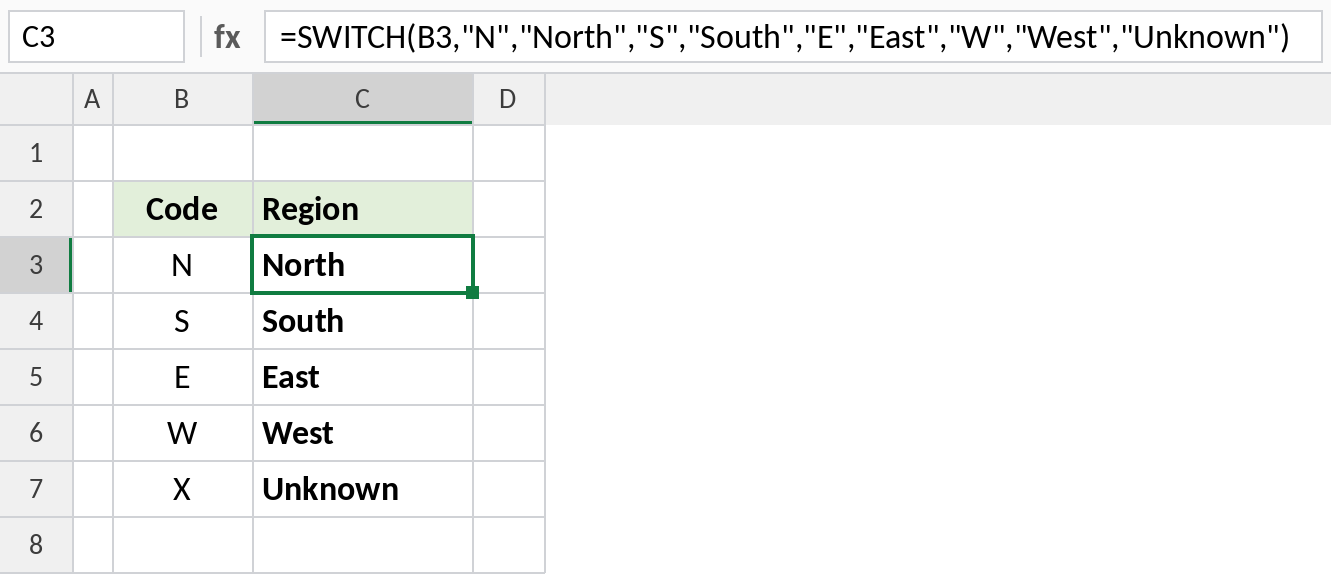Select row 5 header
Screen dimensions: 1332x574
coord(37,377)
